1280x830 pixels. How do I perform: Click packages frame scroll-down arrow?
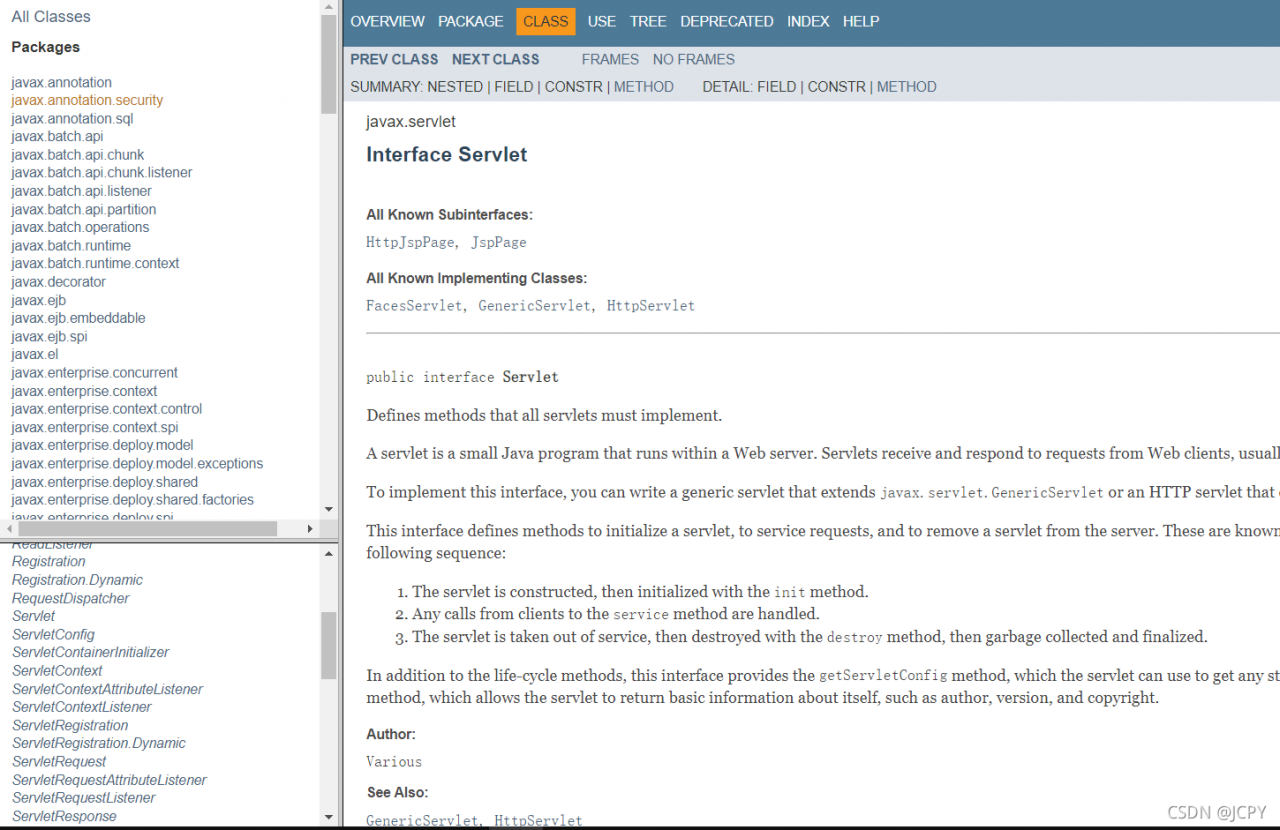pyautogui.click(x=329, y=510)
